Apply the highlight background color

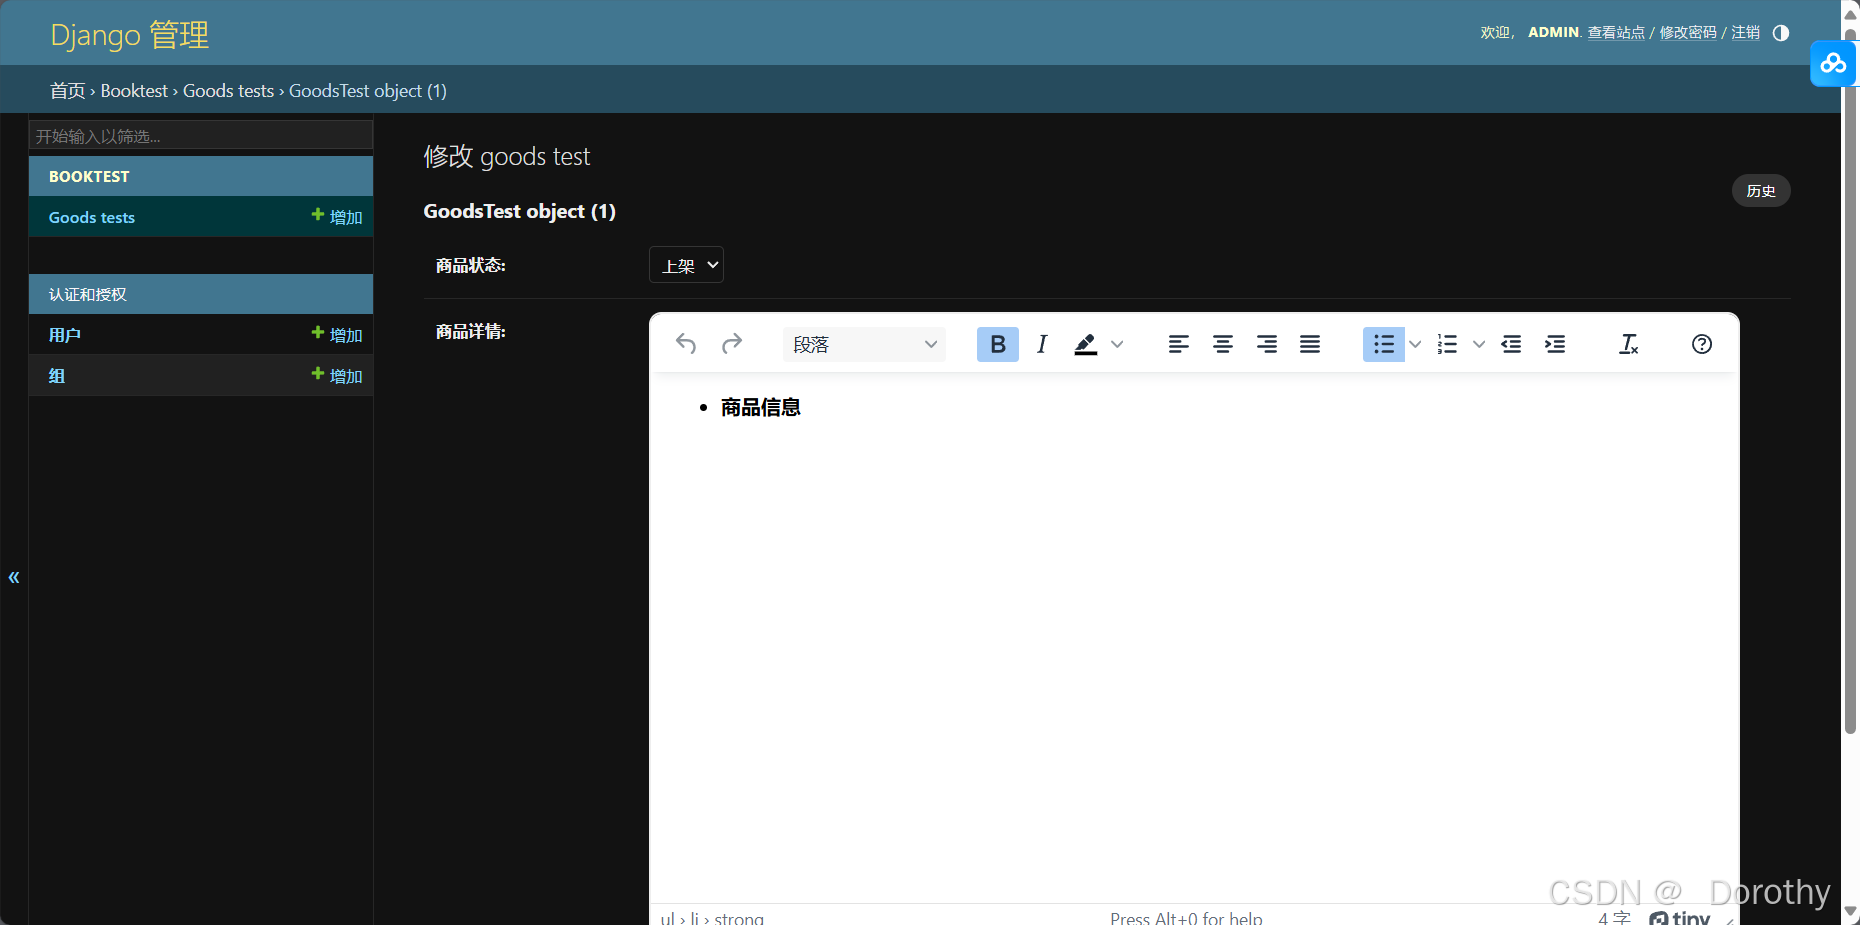1086,344
